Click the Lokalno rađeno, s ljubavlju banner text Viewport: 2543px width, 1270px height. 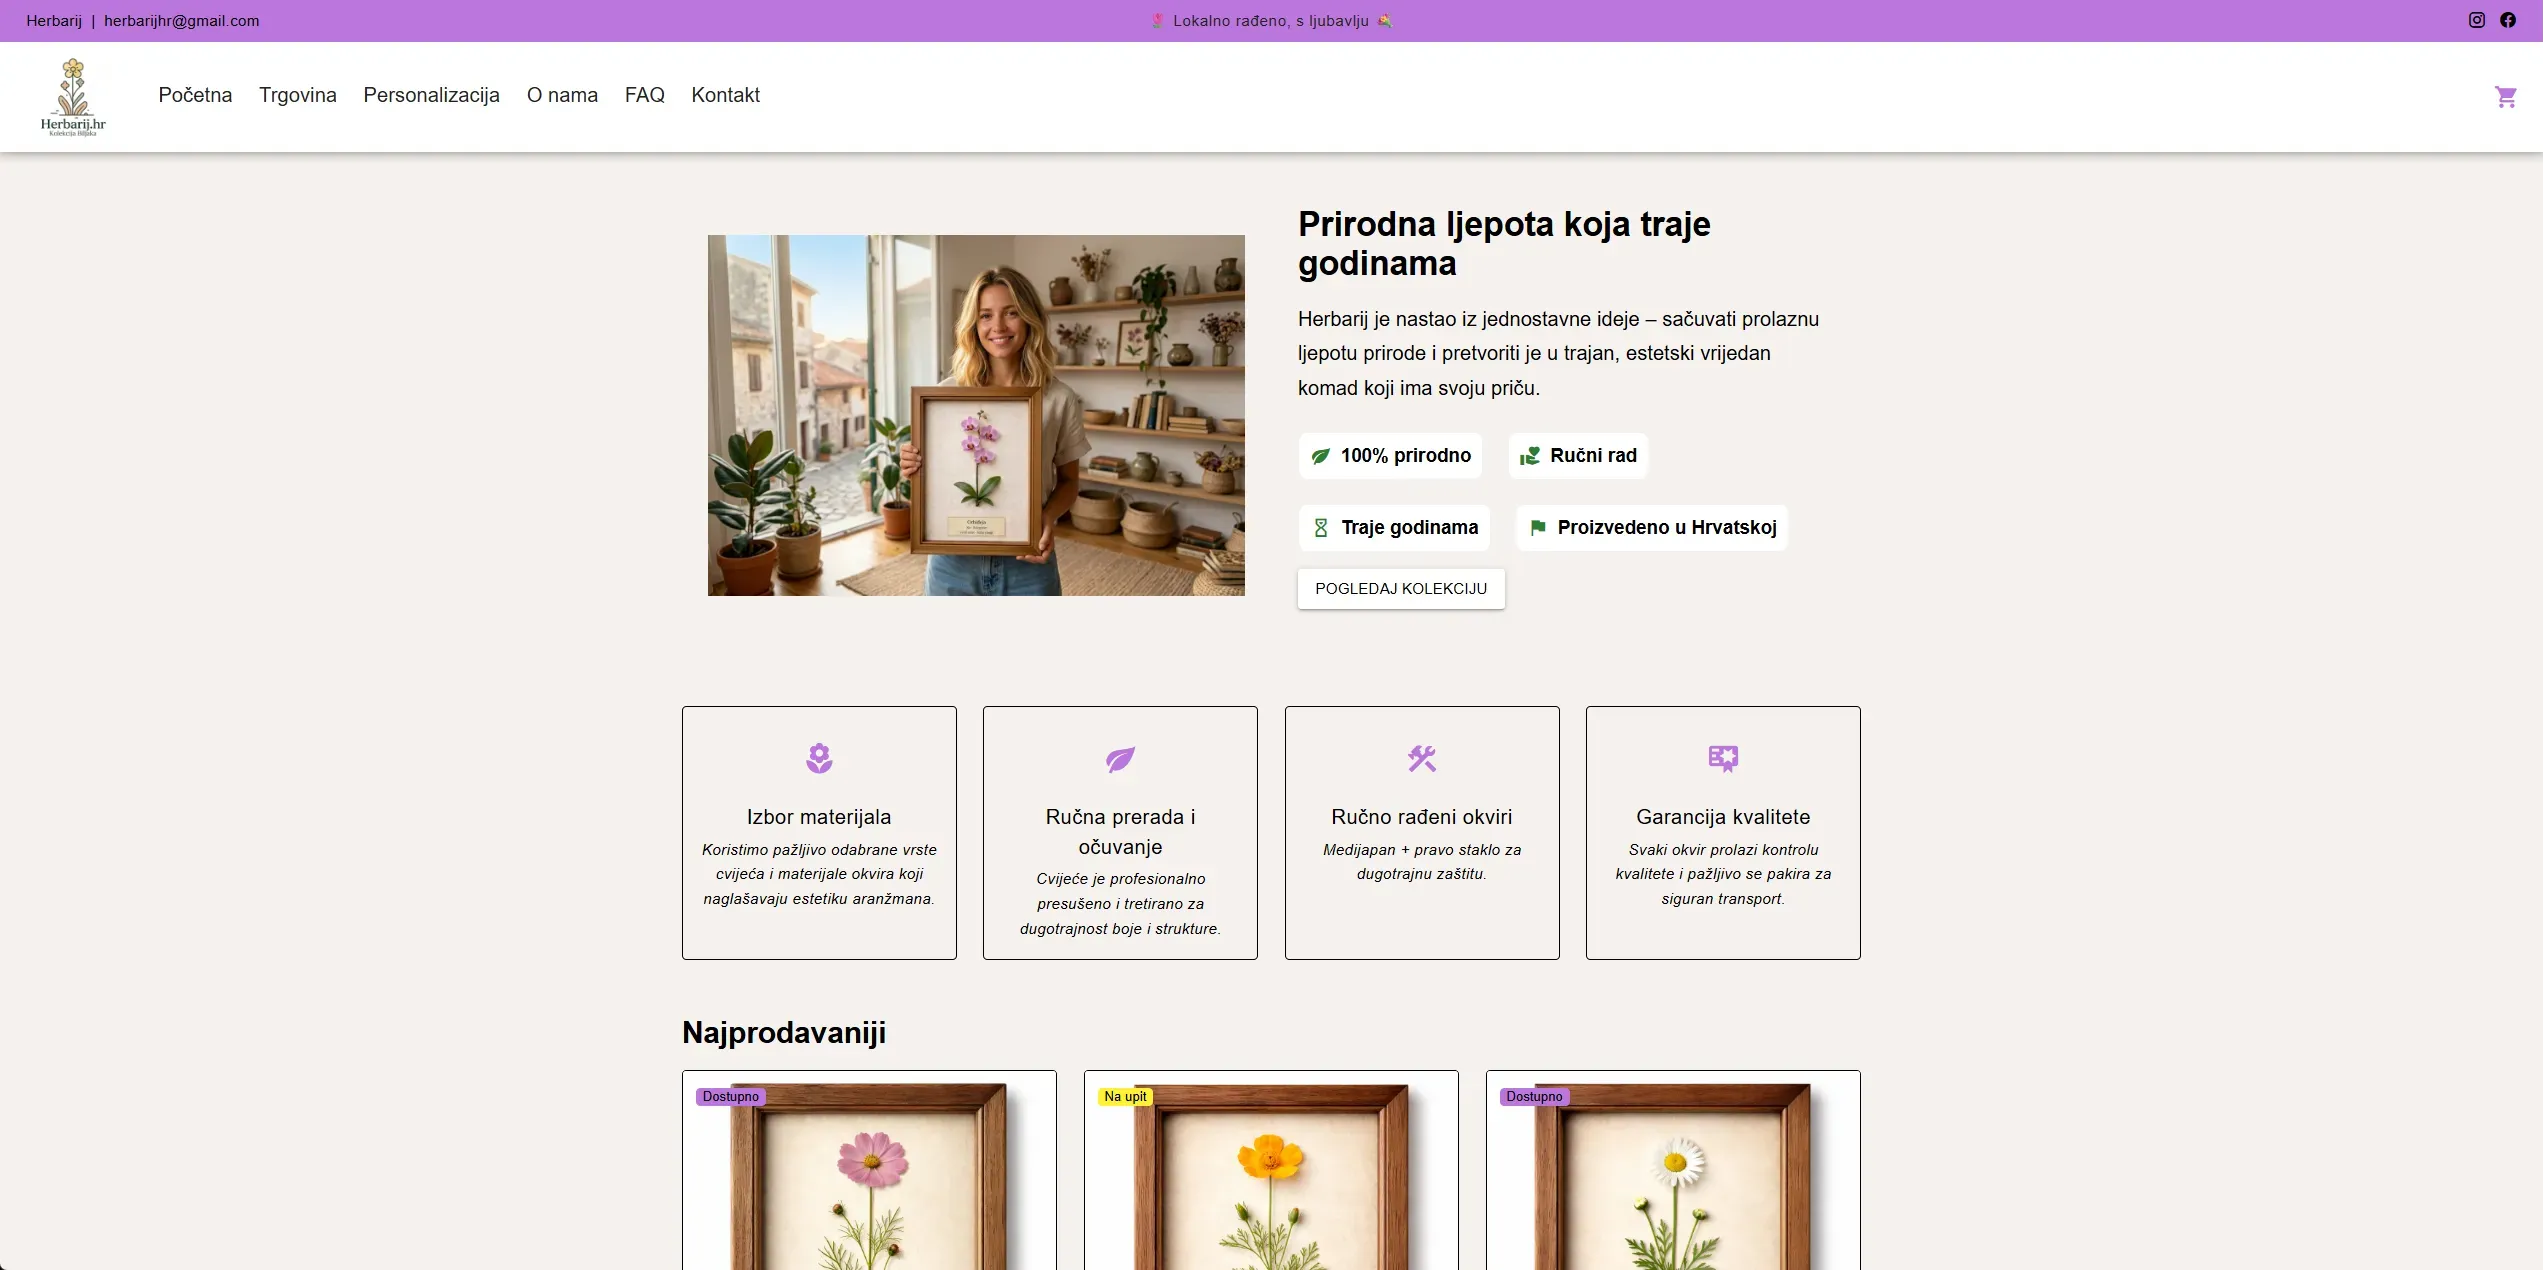click(1271, 21)
